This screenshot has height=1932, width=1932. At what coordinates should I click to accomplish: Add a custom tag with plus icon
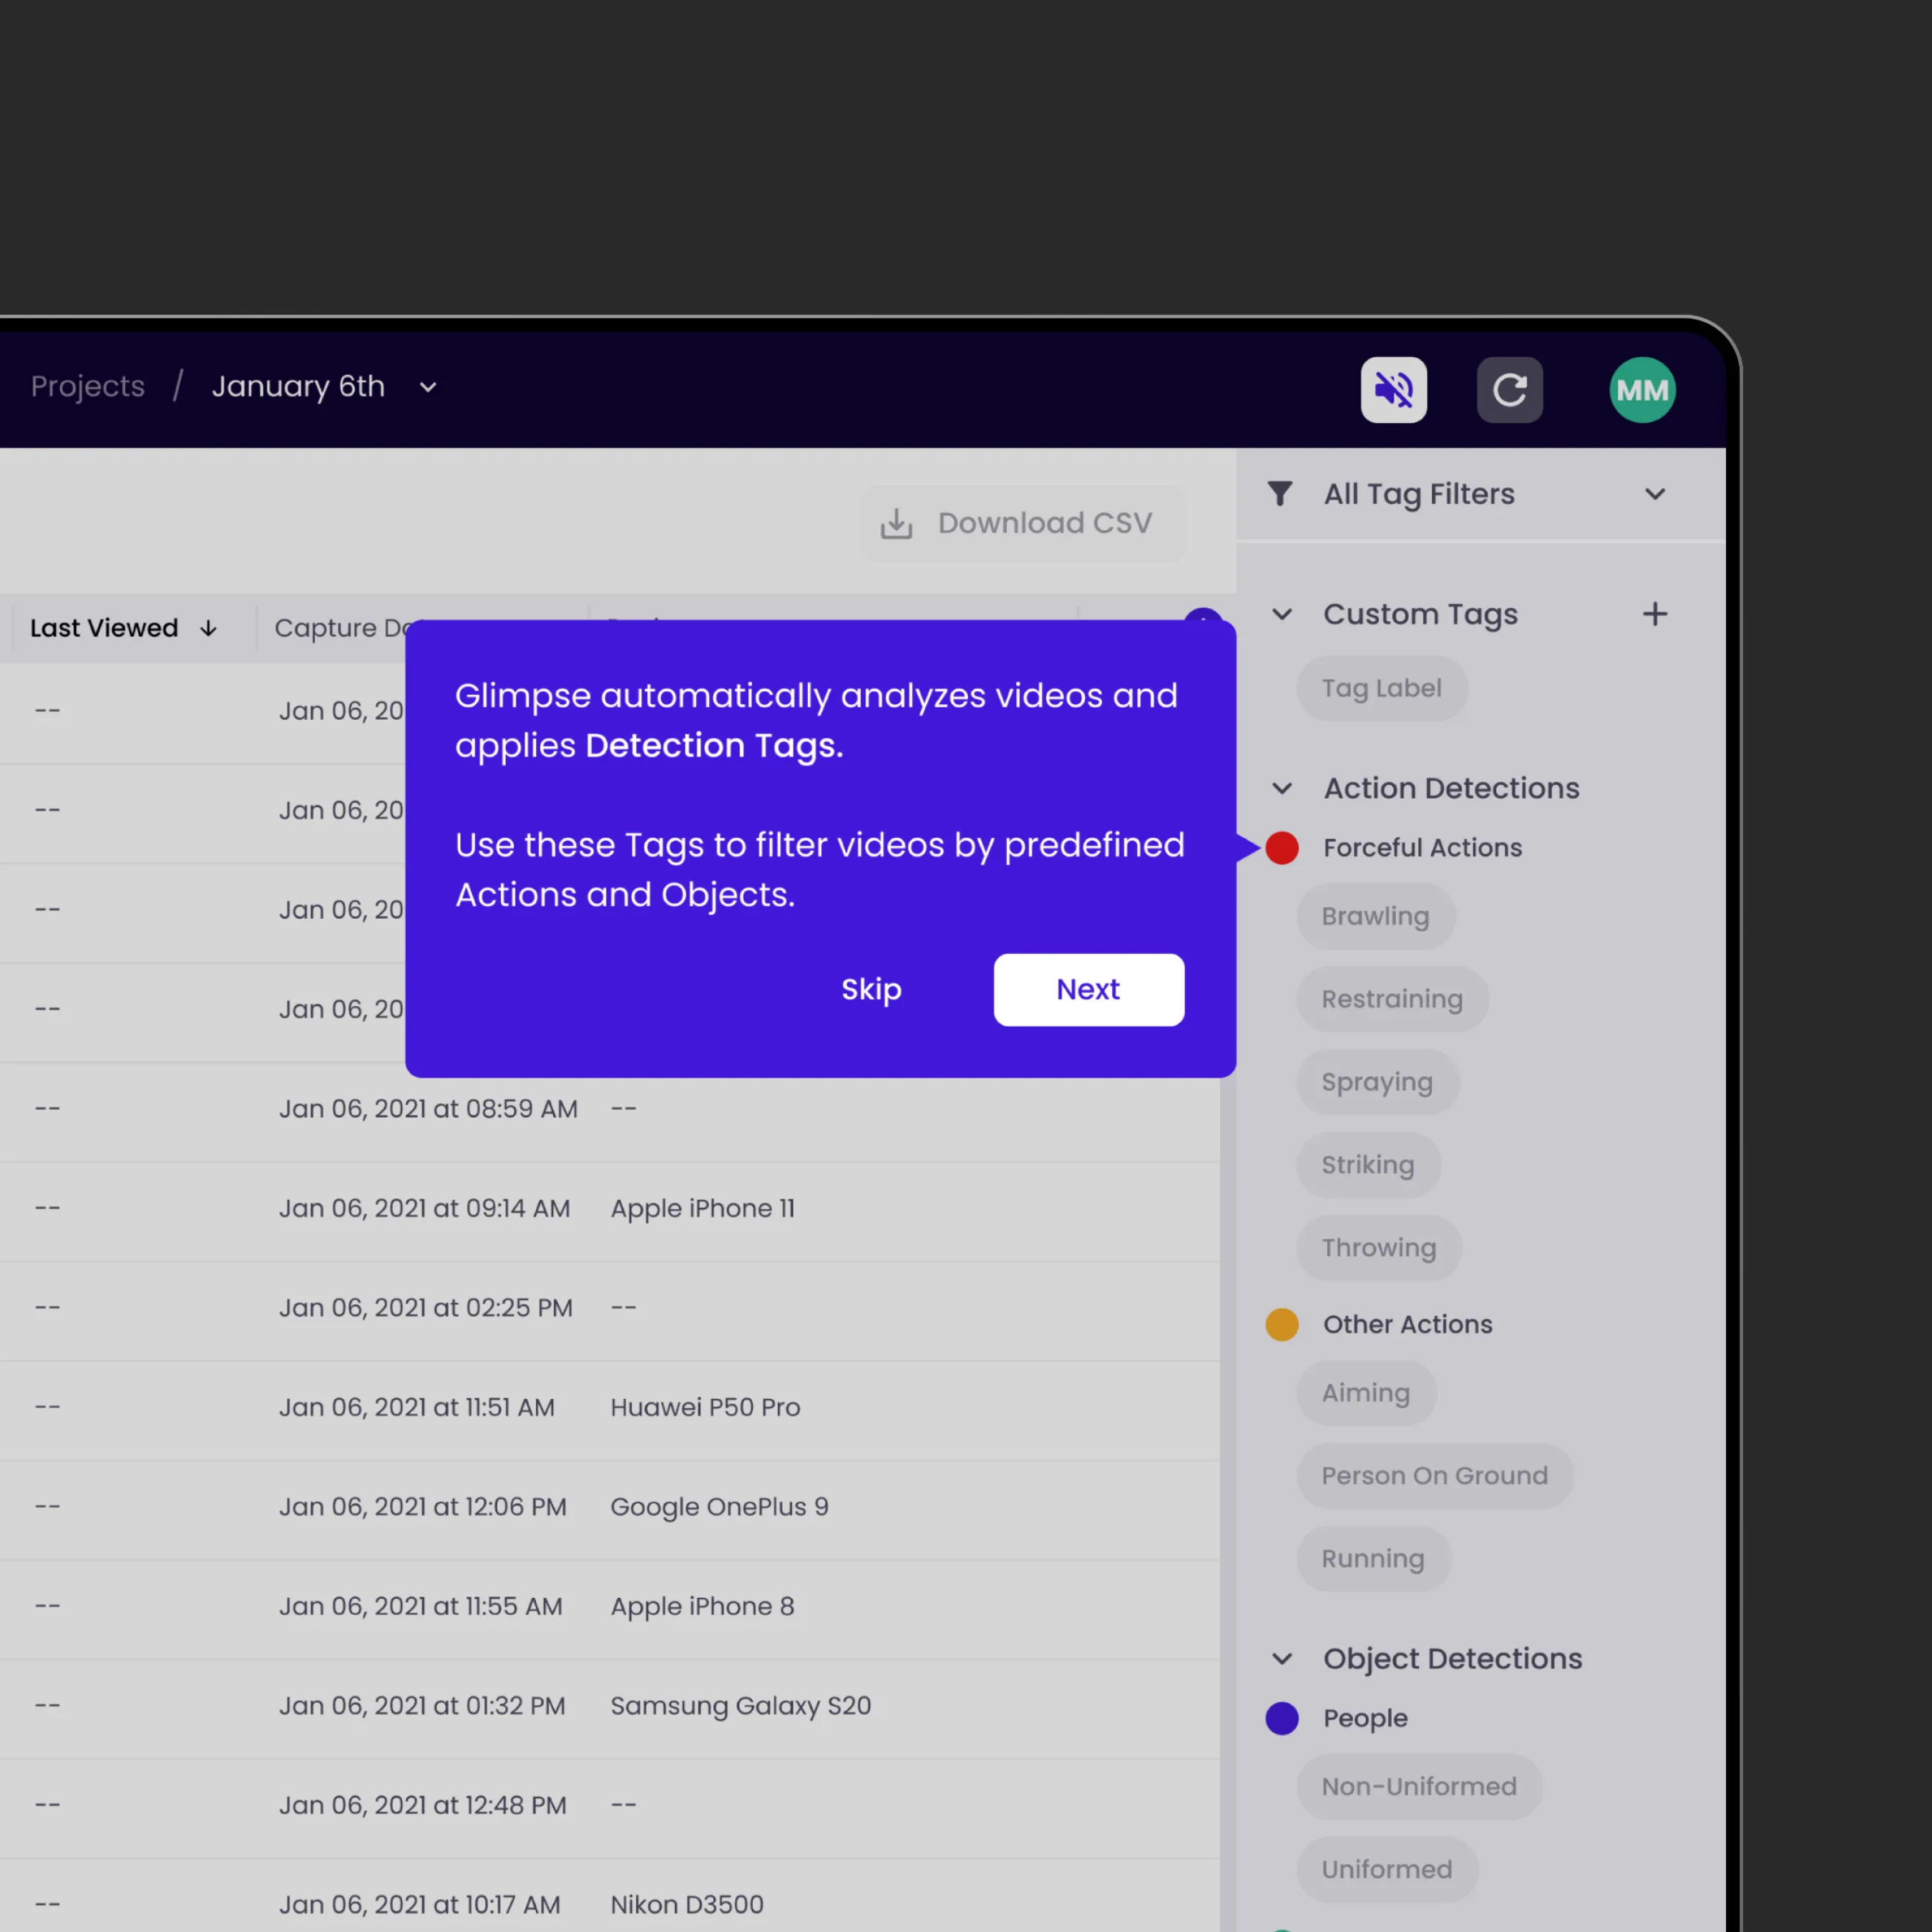(x=1655, y=614)
